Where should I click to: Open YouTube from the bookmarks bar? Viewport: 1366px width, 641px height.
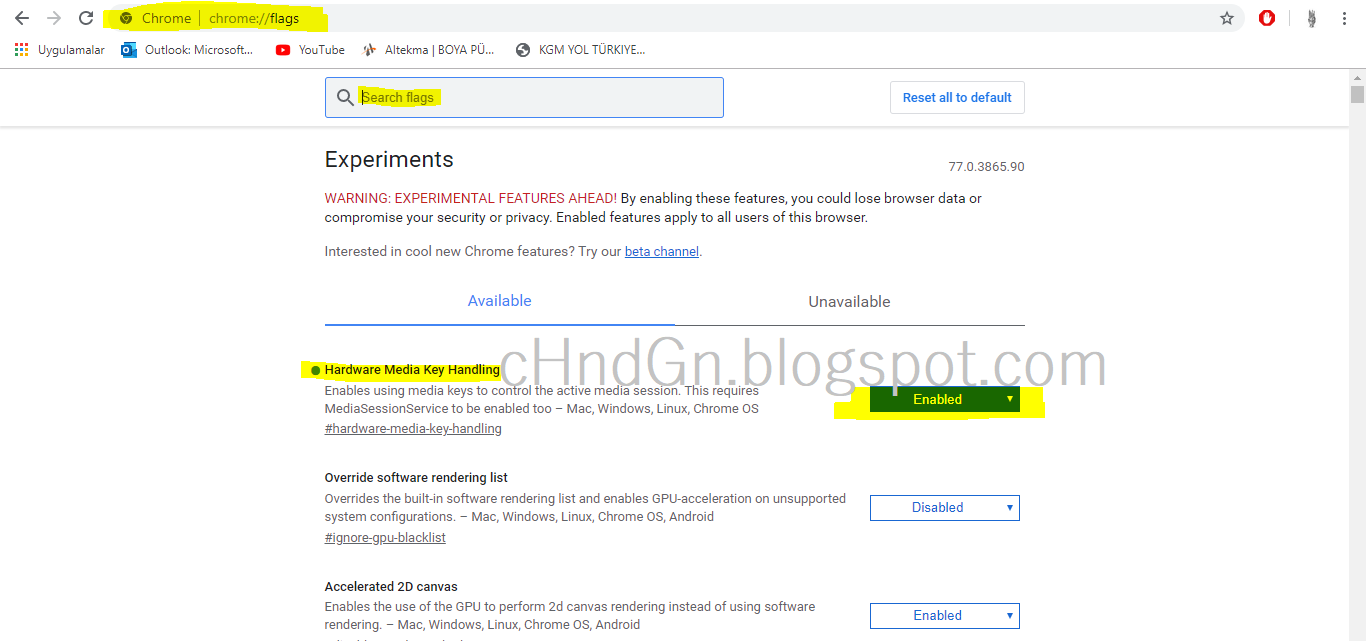[x=310, y=49]
